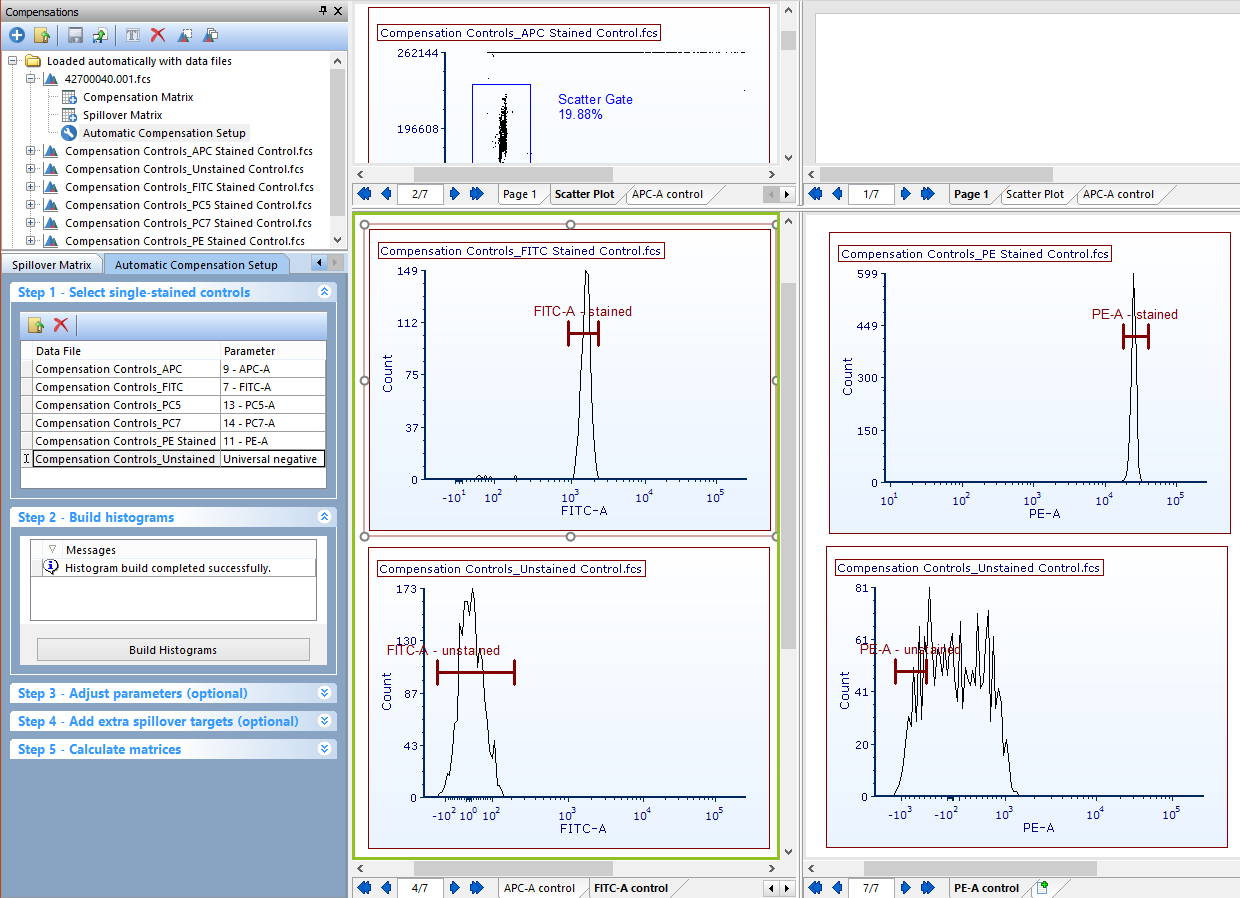Click the wrench icon for Automatic Compensation Setup

pos(69,133)
